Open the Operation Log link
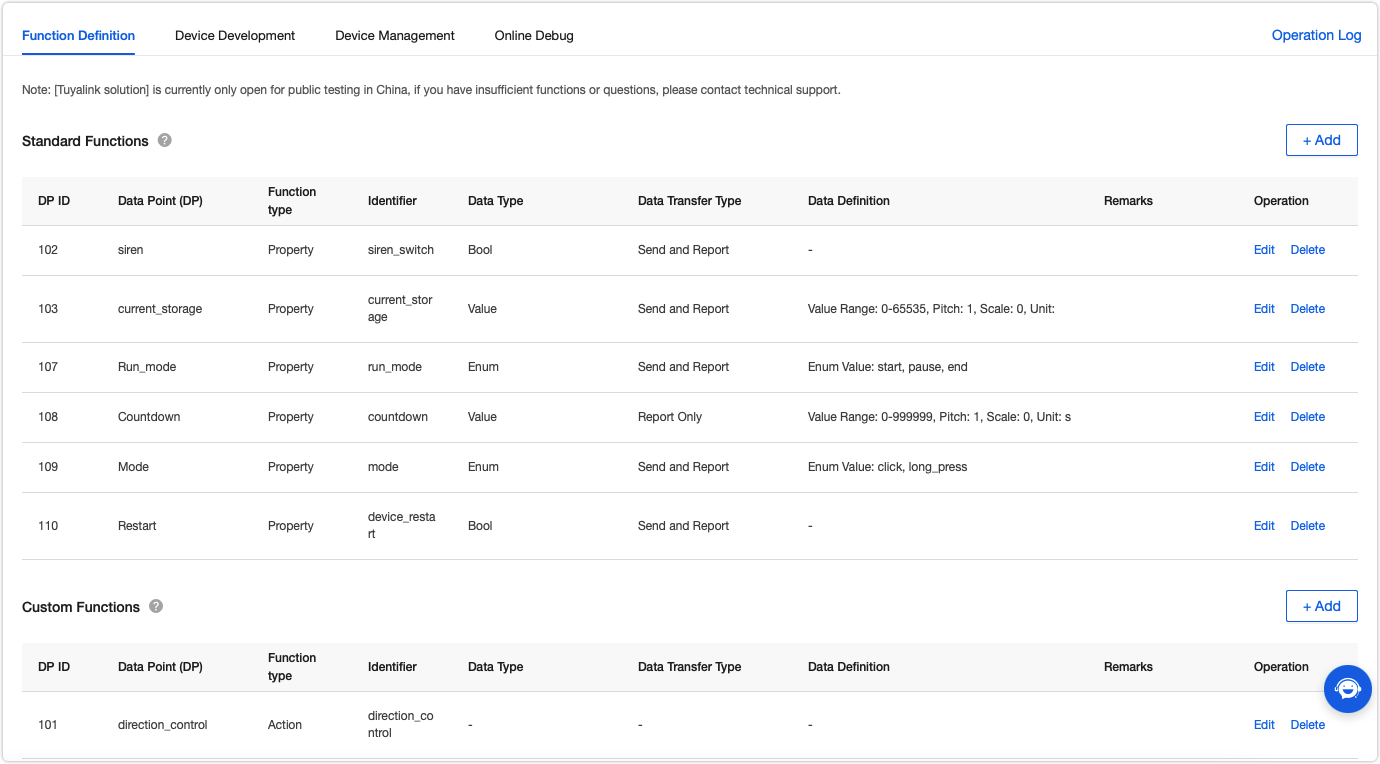1380x764 pixels. [x=1316, y=35]
